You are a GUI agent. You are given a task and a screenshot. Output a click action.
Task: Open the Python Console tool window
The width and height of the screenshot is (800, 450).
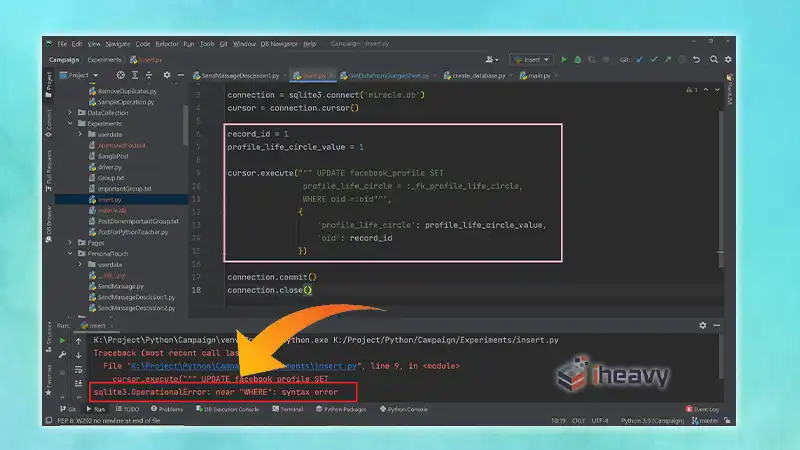pos(404,409)
